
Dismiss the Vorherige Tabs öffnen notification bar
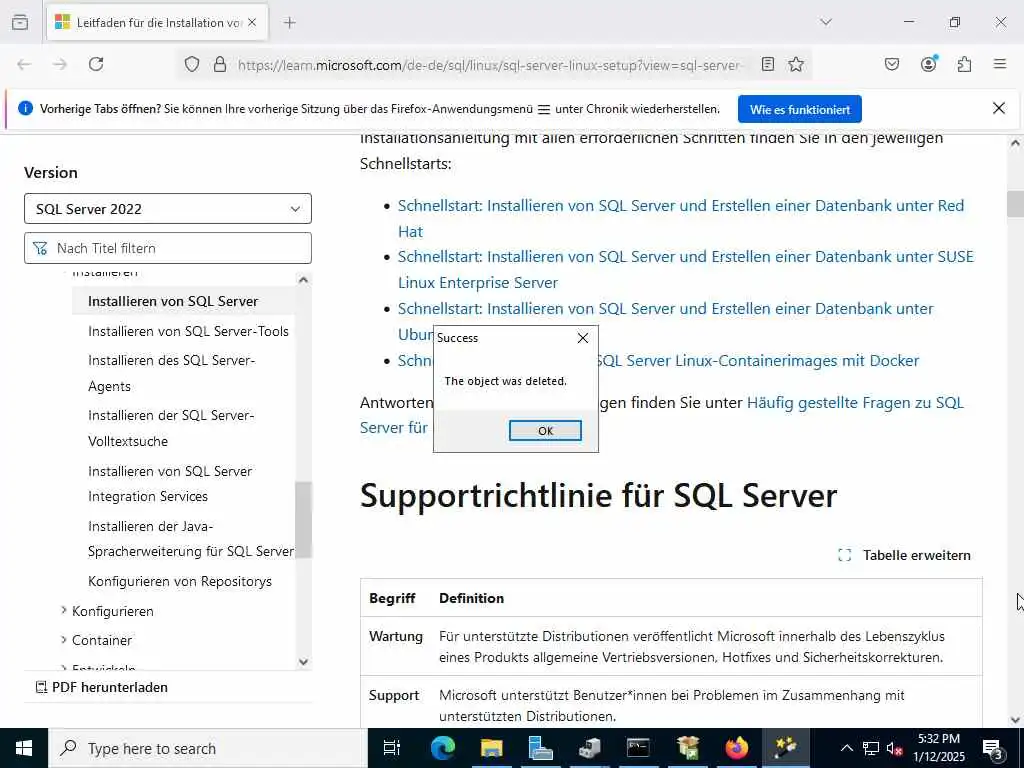999,108
